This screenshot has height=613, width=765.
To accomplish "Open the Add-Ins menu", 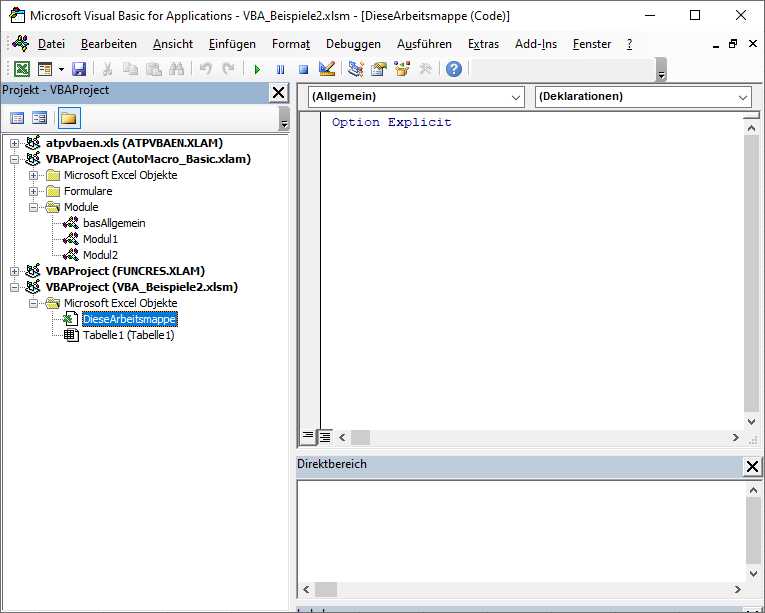I will 536,44.
